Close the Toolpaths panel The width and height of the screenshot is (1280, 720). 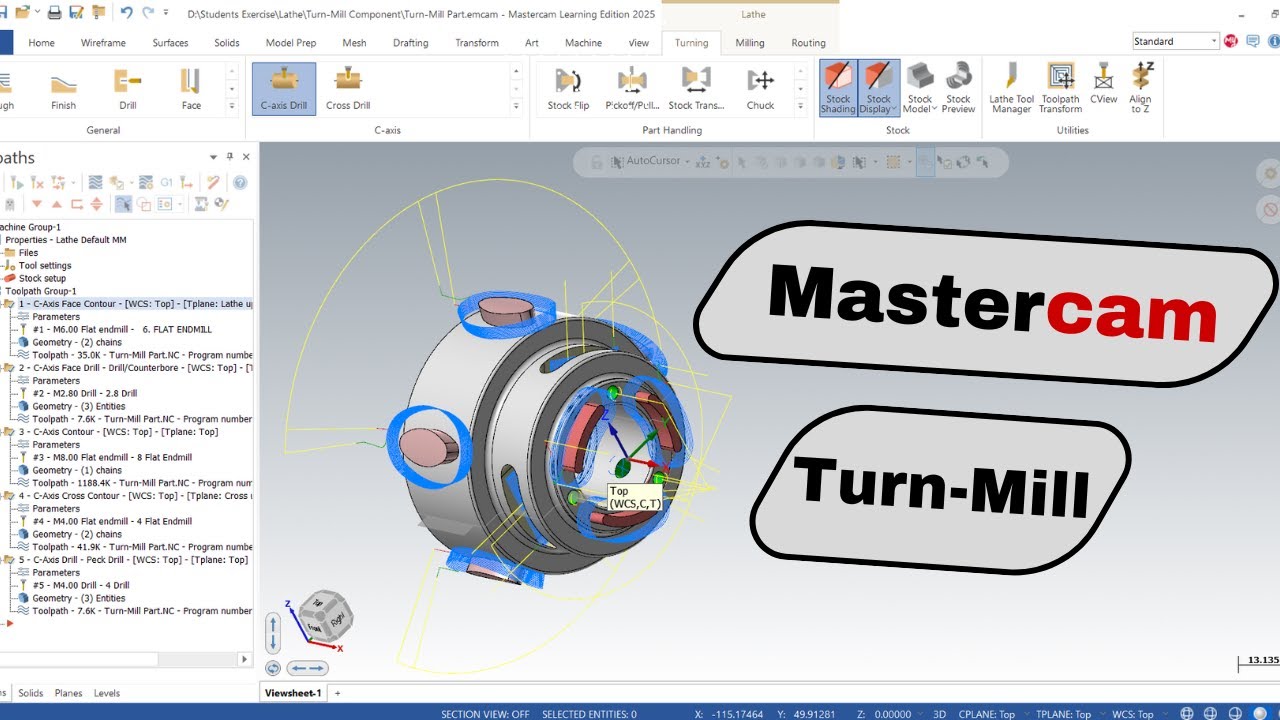pyautogui.click(x=247, y=157)
